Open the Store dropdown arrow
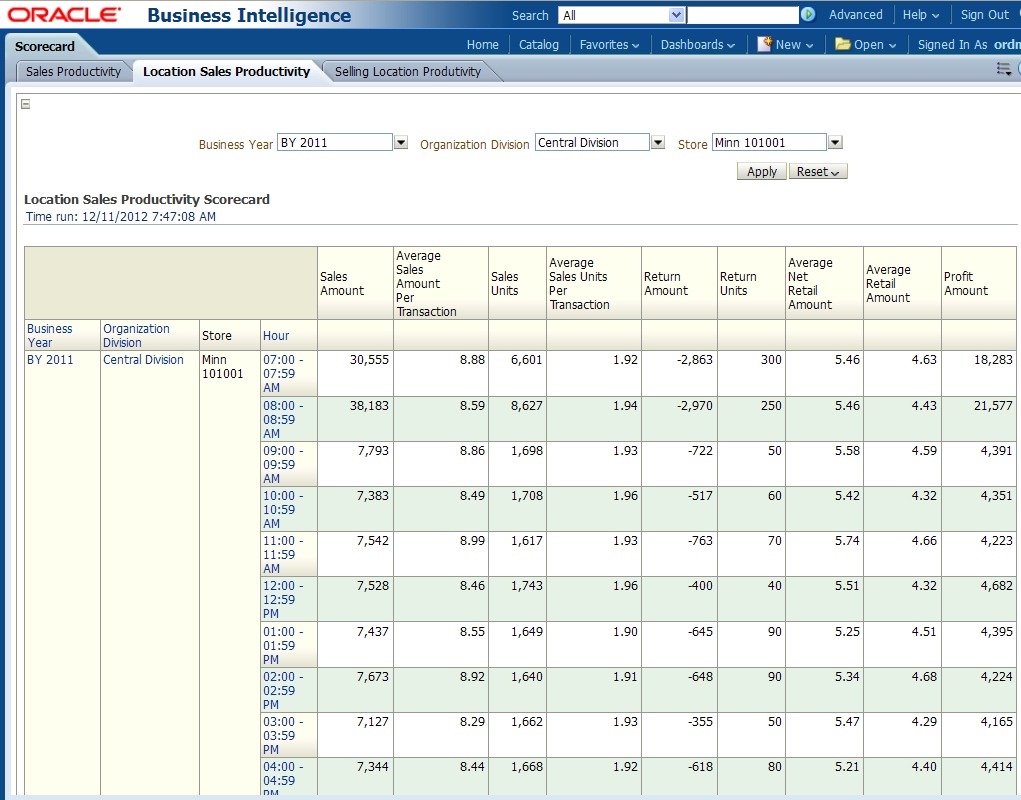This screenshot has width=1021, height=800. tap(835, 143)
